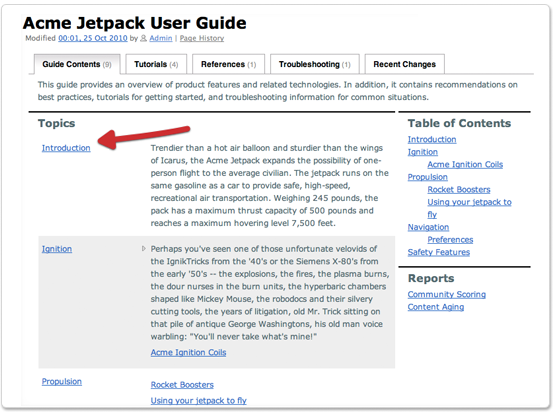Click the Topics heading
The height and width of the screenshot is (417, 560).
point(57,124)
